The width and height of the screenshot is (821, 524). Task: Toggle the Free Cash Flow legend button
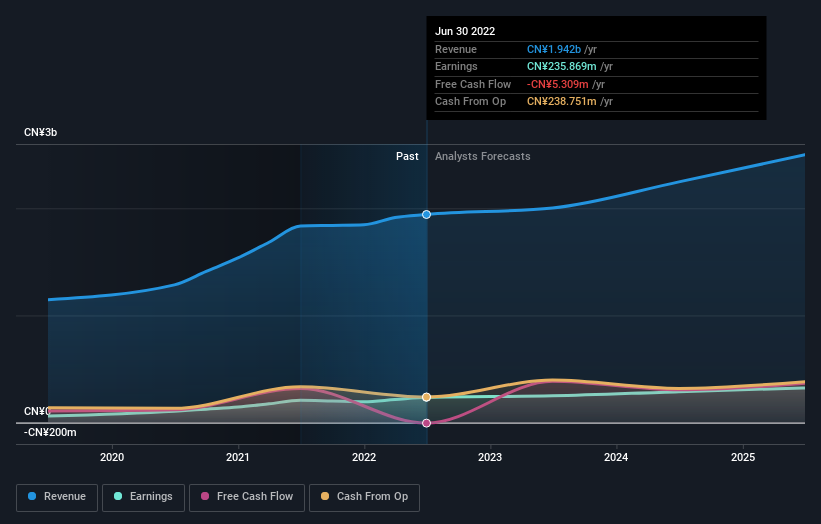tap(247, 497)
